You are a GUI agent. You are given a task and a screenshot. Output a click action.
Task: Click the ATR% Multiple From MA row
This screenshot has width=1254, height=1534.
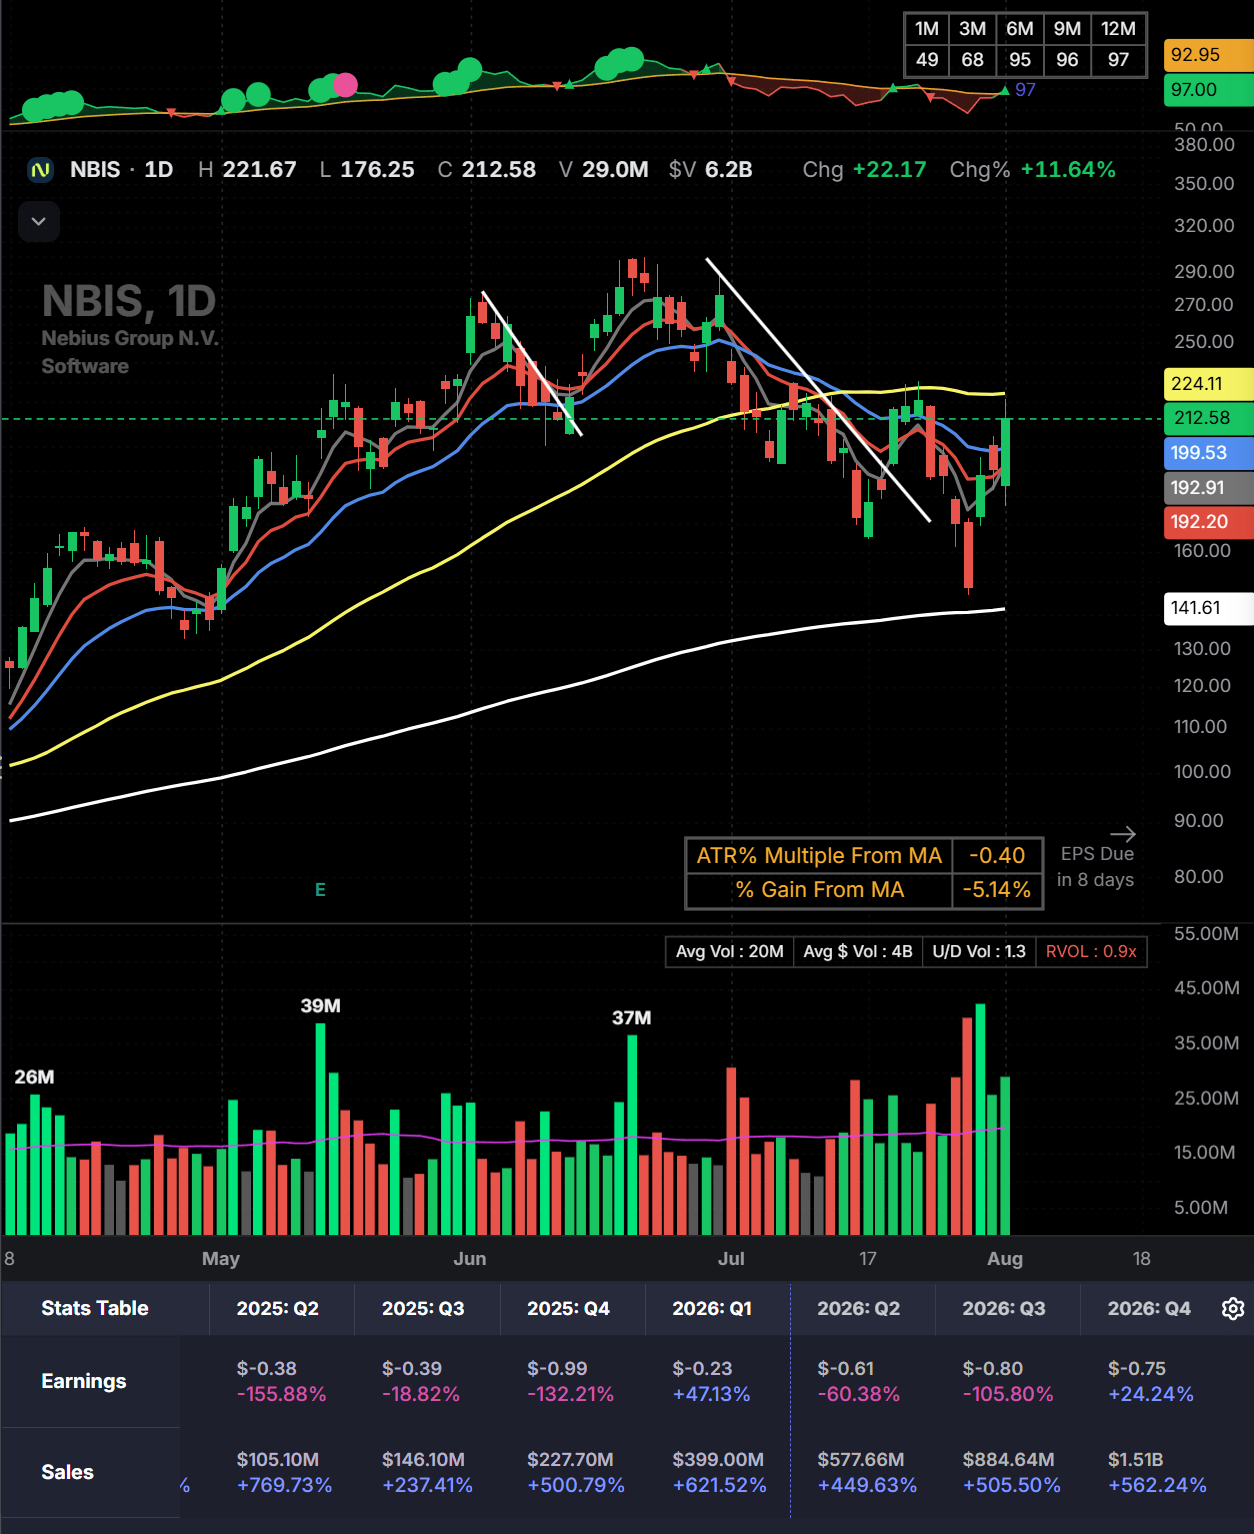pyautogui.click(x=864, y=856)
